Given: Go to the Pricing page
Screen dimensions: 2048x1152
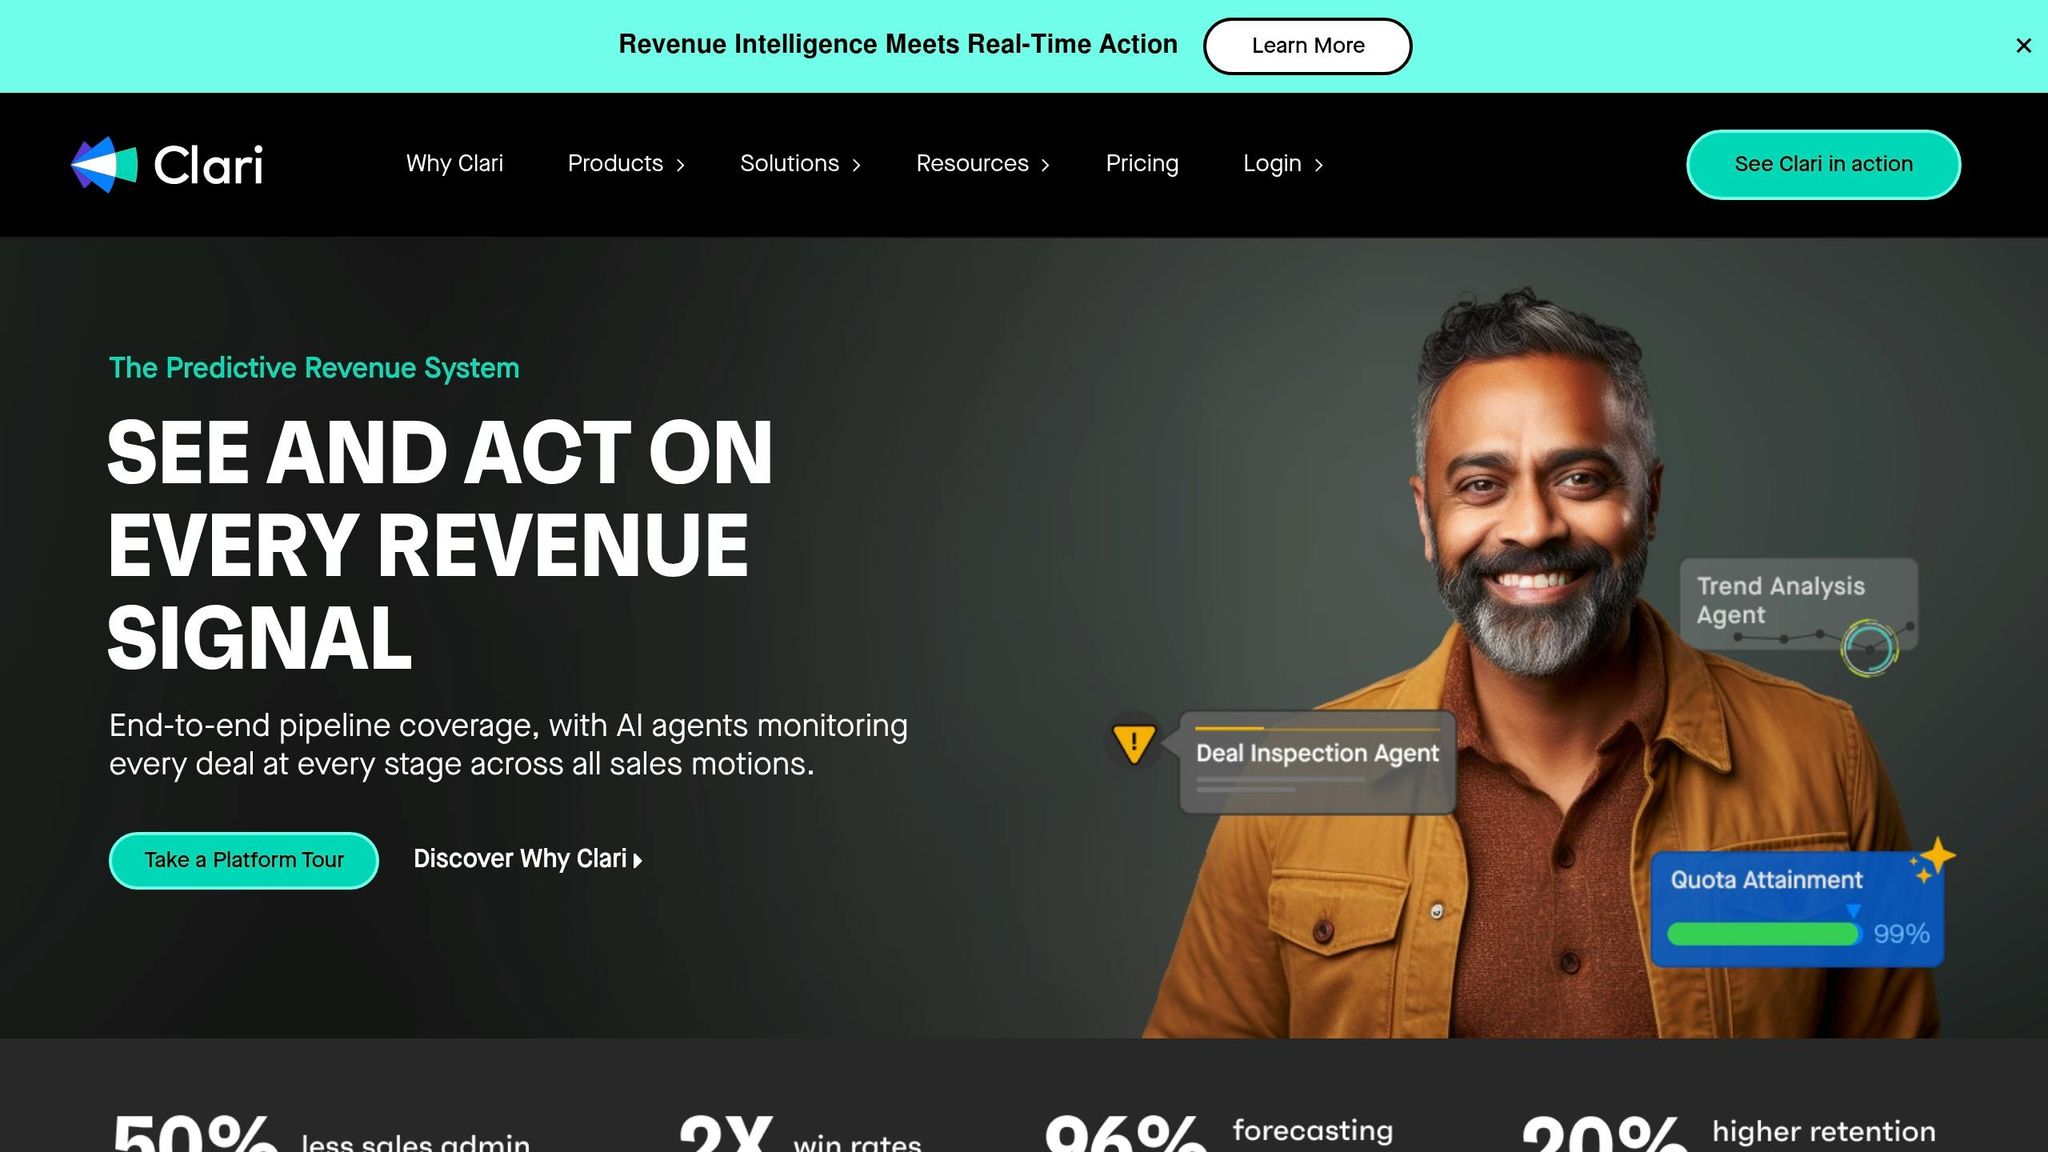Looking at the screenshot, I should [x=1142, y=164].
